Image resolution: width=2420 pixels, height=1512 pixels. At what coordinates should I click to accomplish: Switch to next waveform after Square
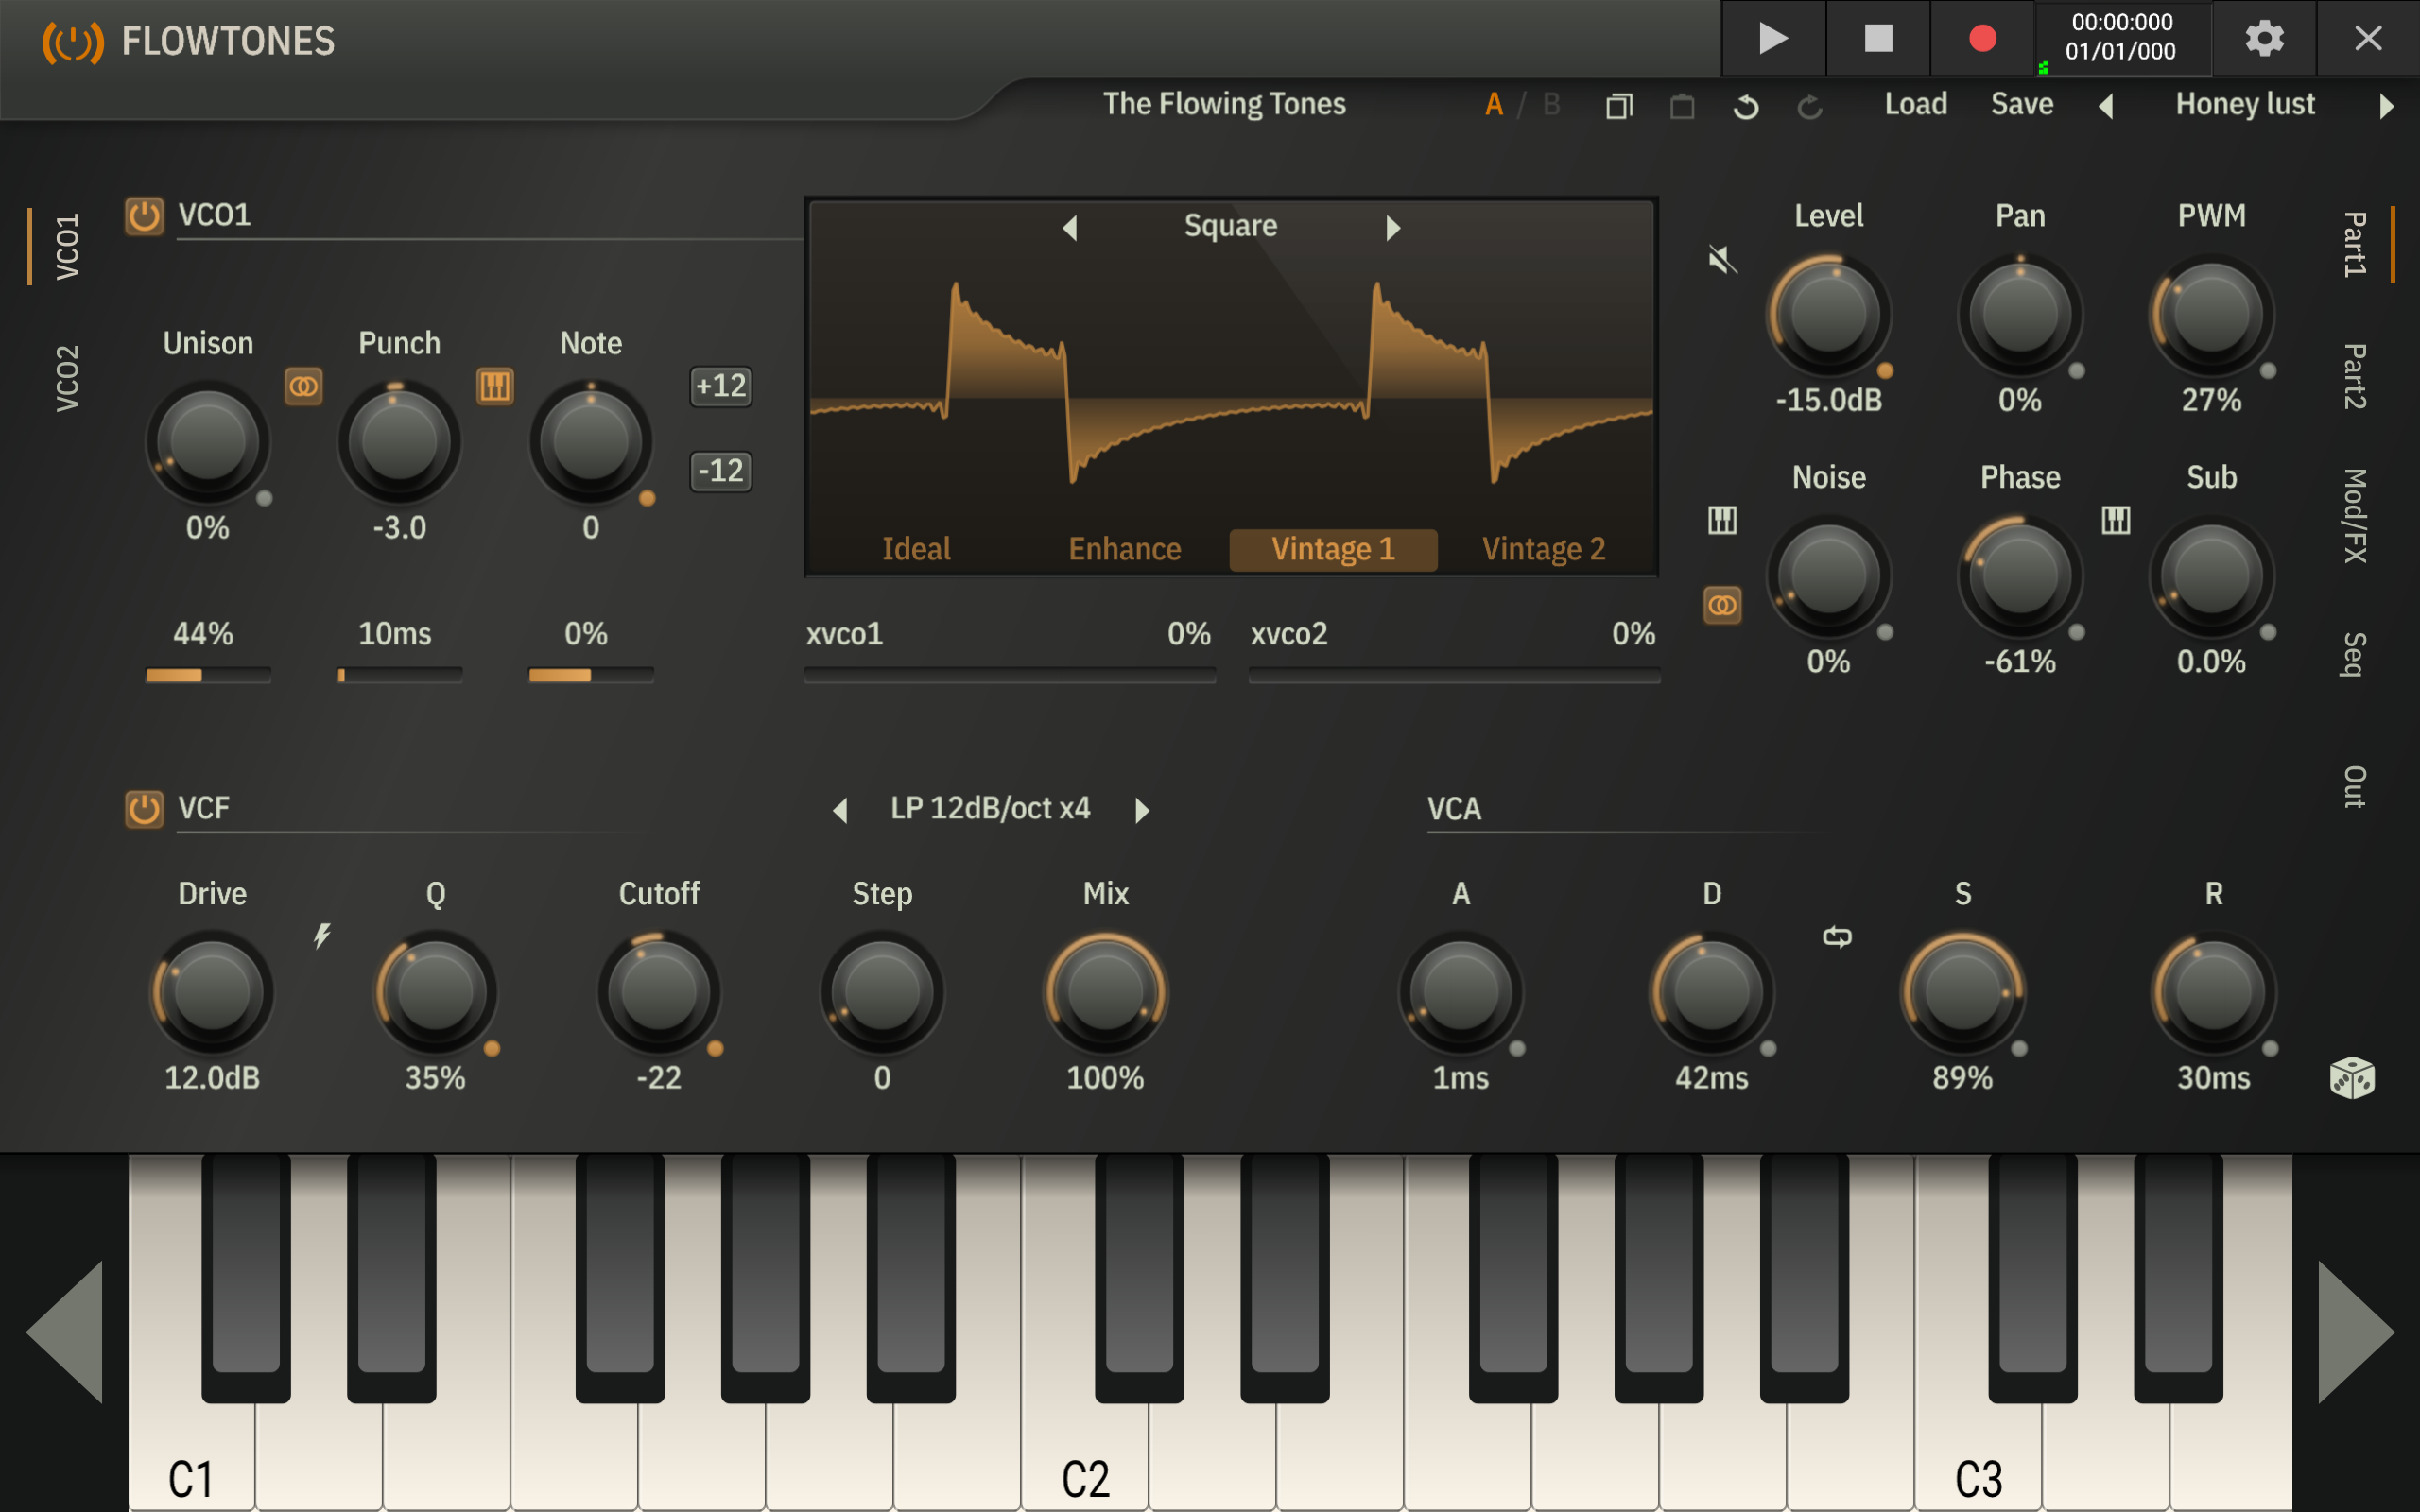pos(1393,228)
